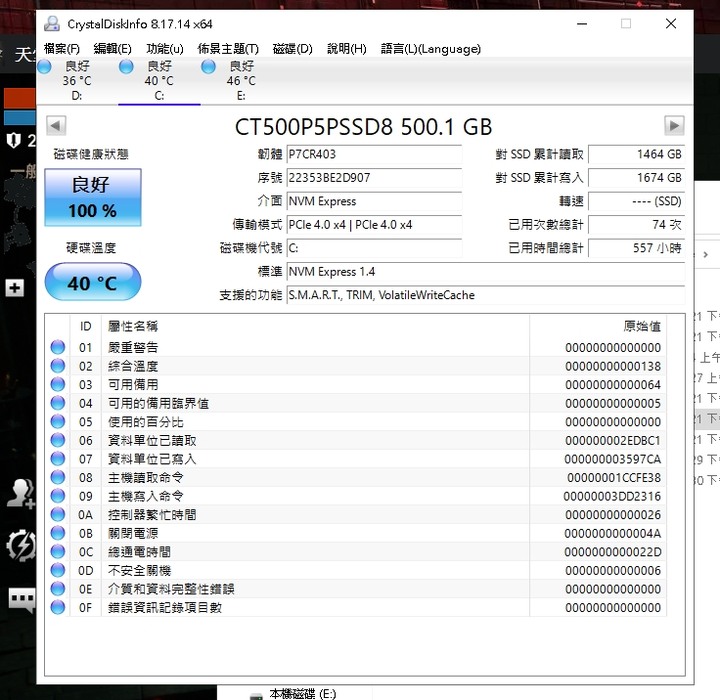Click the status orb of attribute 02 綜合溫度
The image size is (720, 700).
click(58, 366)
